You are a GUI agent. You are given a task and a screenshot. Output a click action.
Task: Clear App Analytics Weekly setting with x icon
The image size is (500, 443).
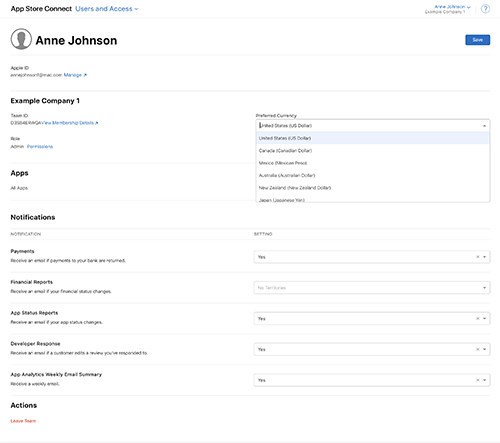(x=477, y=380)
